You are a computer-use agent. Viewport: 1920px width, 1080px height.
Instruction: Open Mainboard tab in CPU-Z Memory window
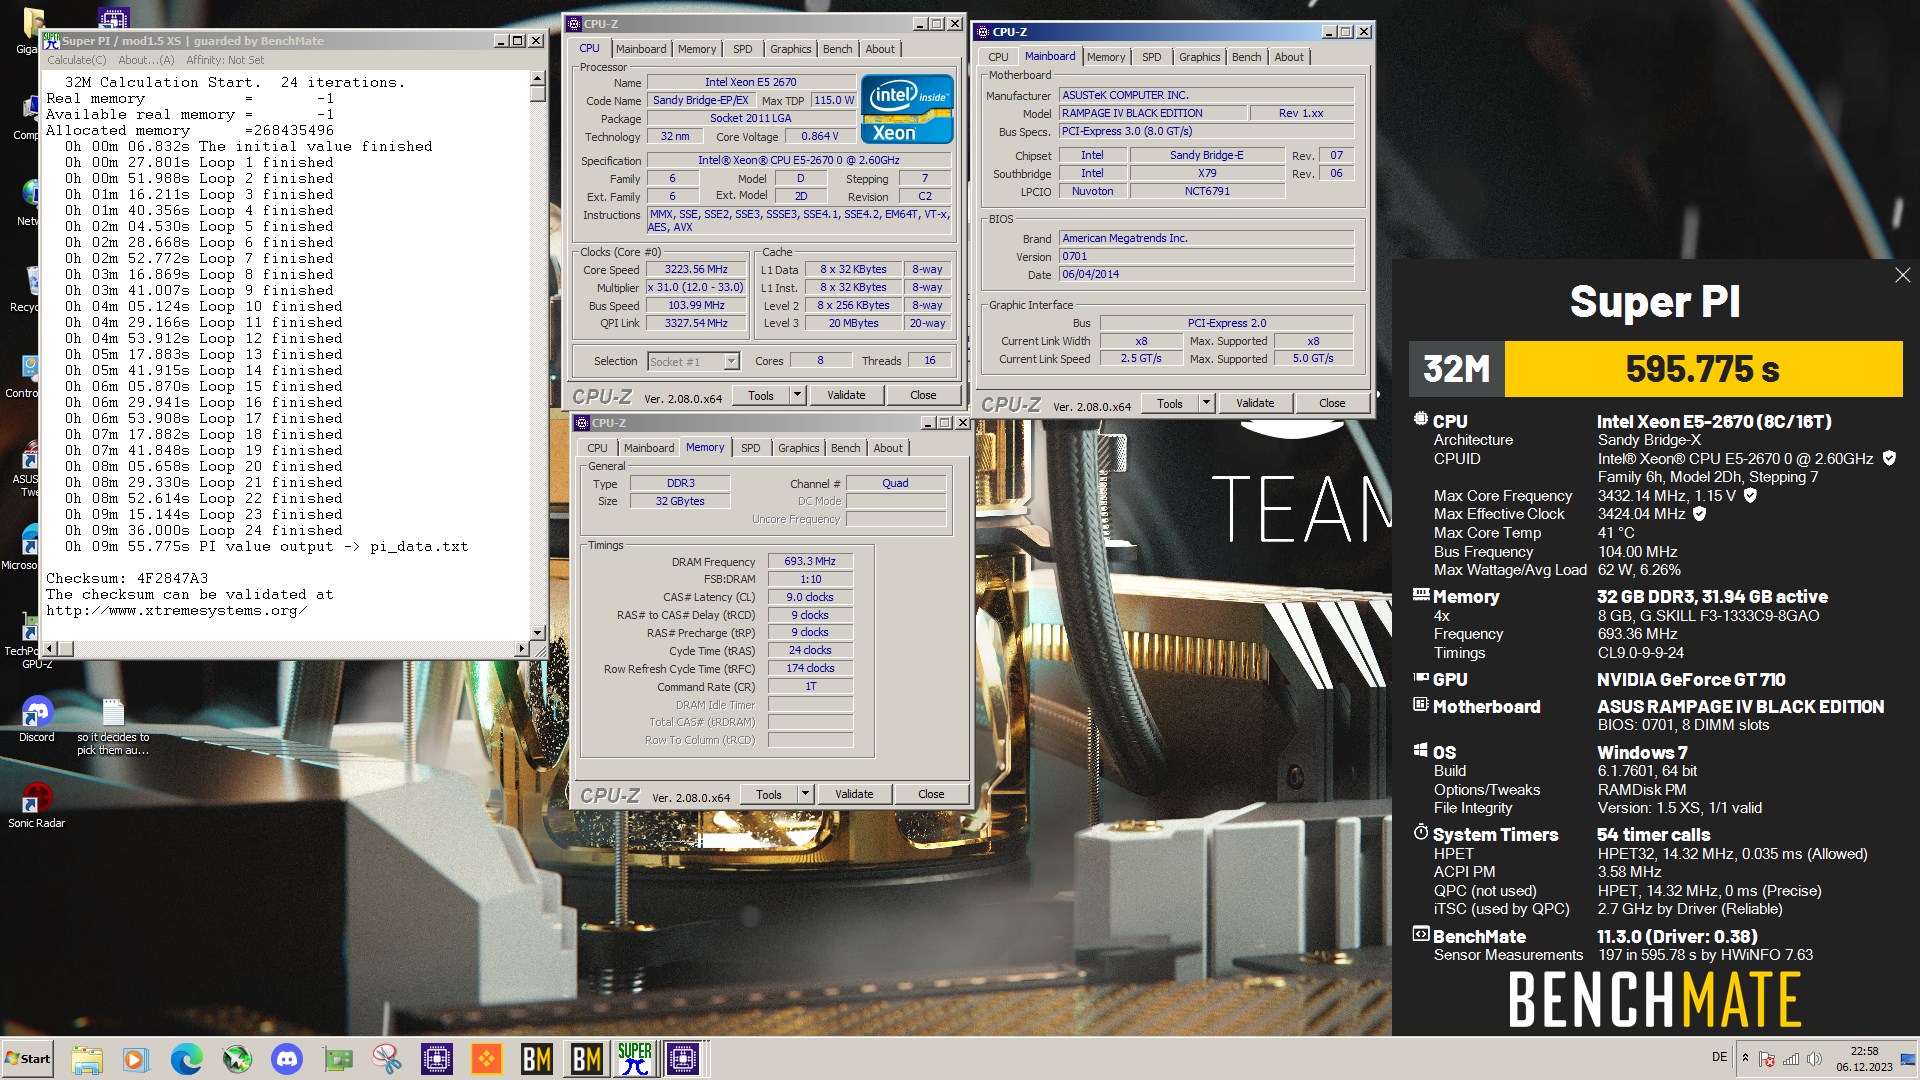[649, 448]
